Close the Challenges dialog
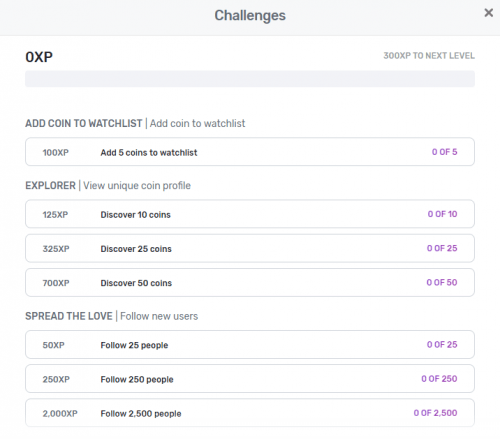500x439 pixels. point(488,13)
